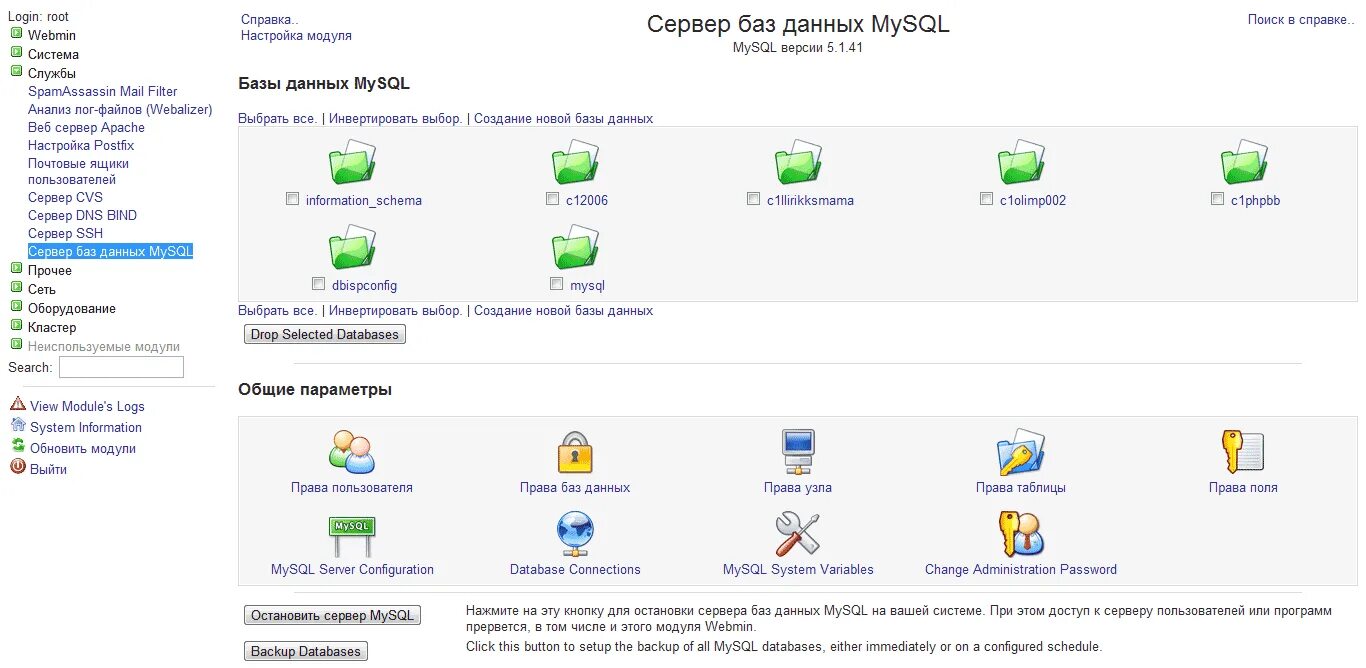Click the user permissions people icon
Screen dimensions: 1366x668
(352, 452)
